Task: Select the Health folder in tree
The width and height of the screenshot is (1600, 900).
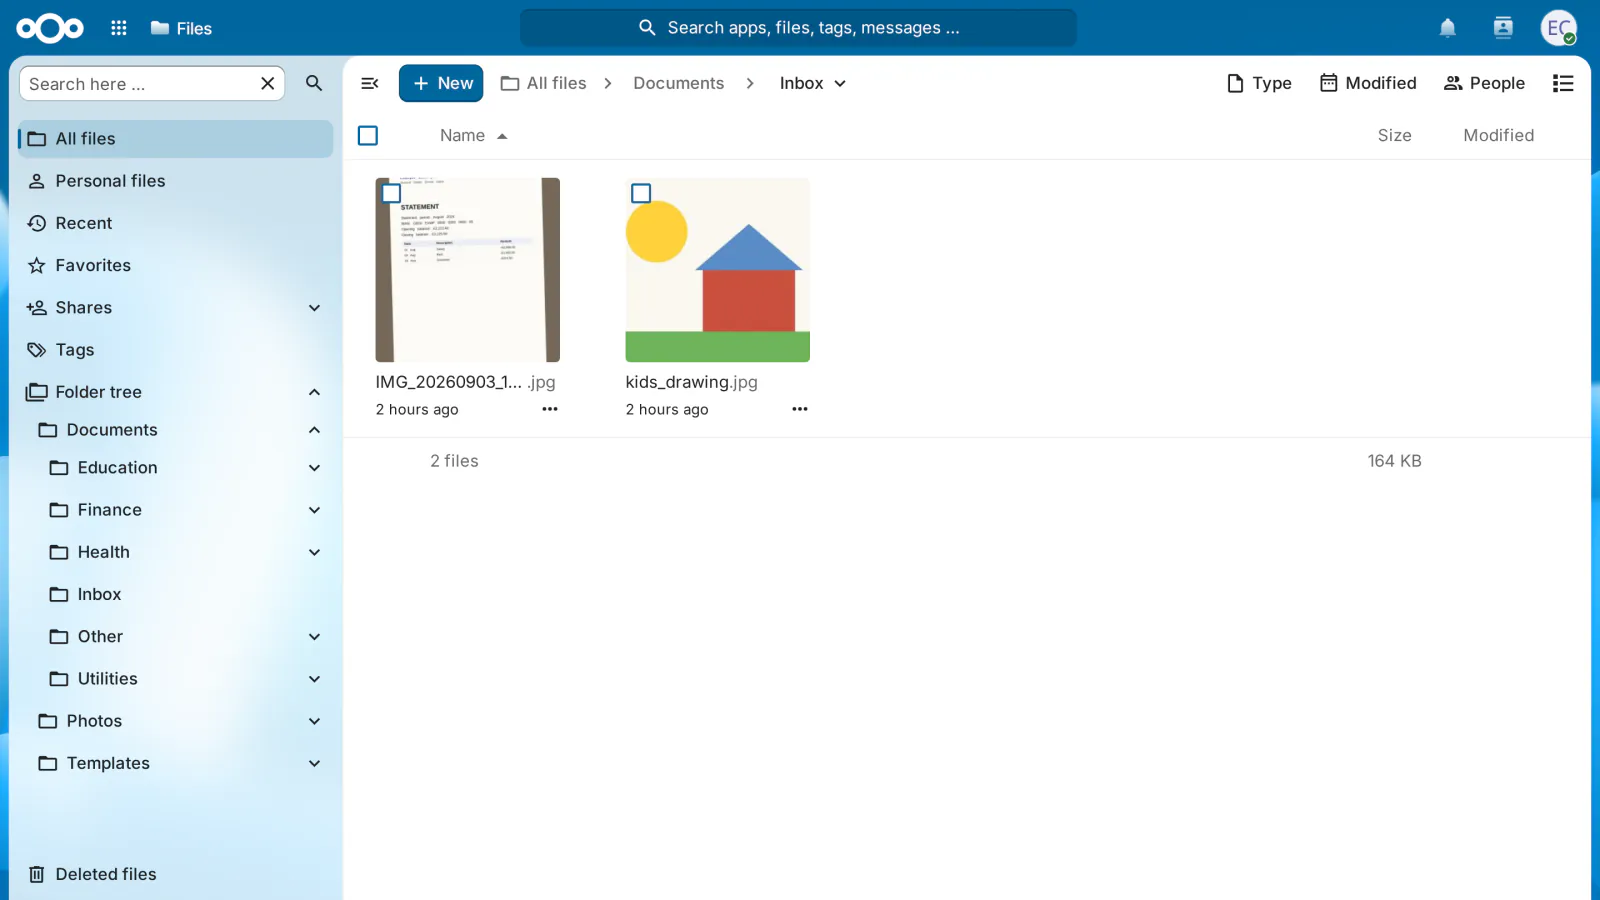Action: click(103, 552)
